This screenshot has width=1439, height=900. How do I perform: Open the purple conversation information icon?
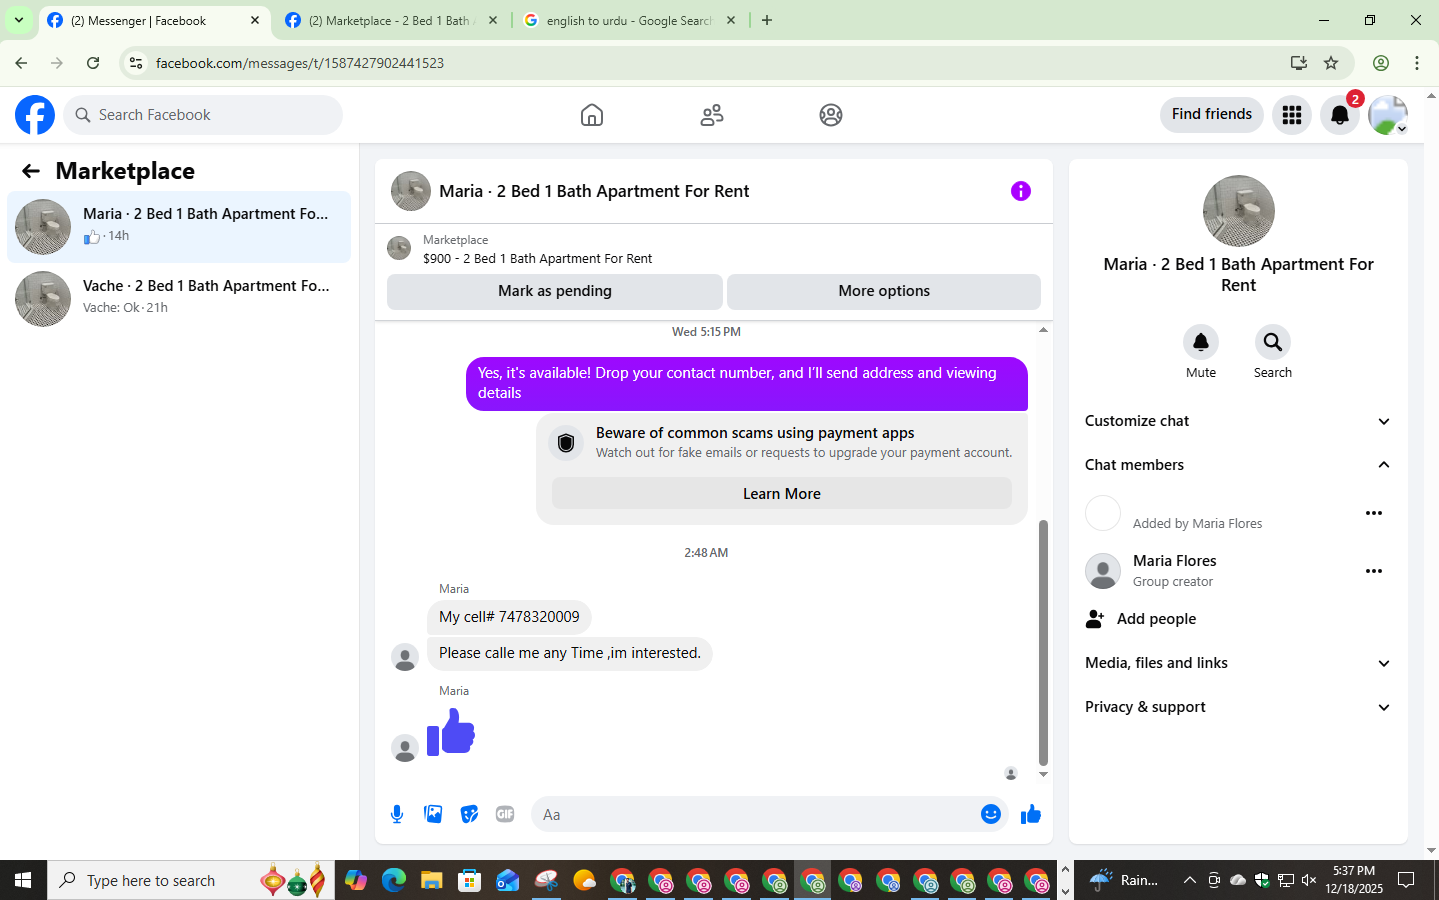(1021, 191)
